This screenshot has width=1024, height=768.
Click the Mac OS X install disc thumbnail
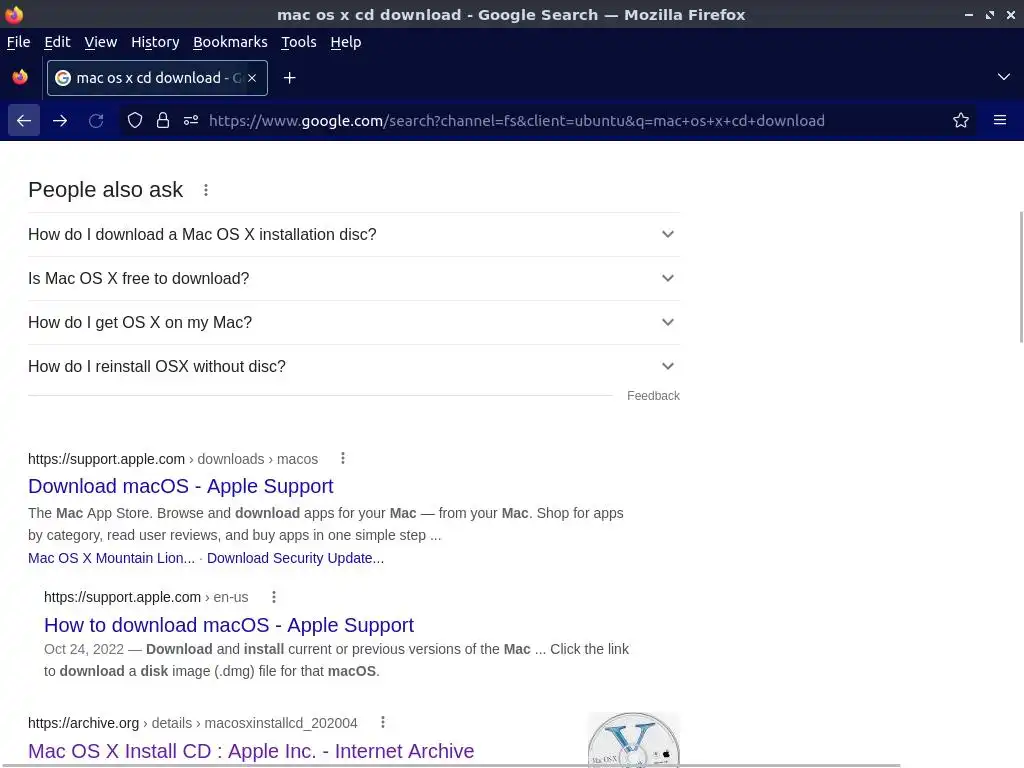pos(633,739)
